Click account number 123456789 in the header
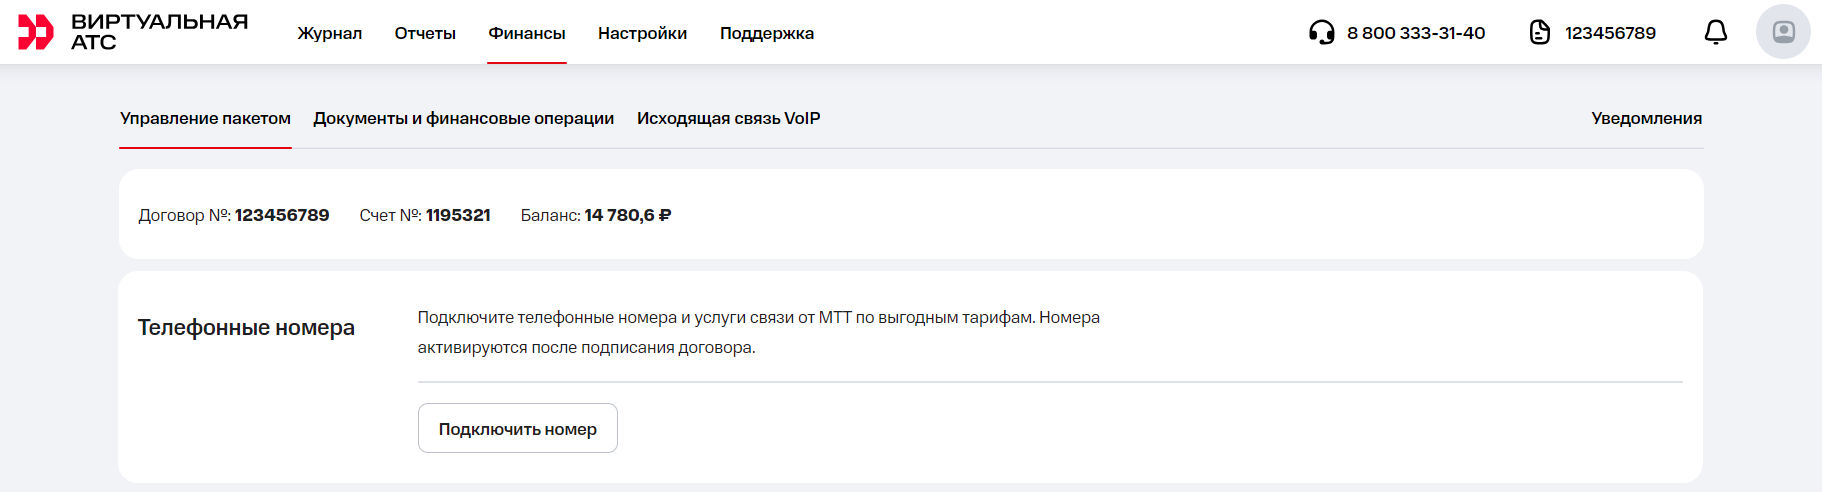The height and width of the screenshot is (492, 1822). [x=1610, y=33]
